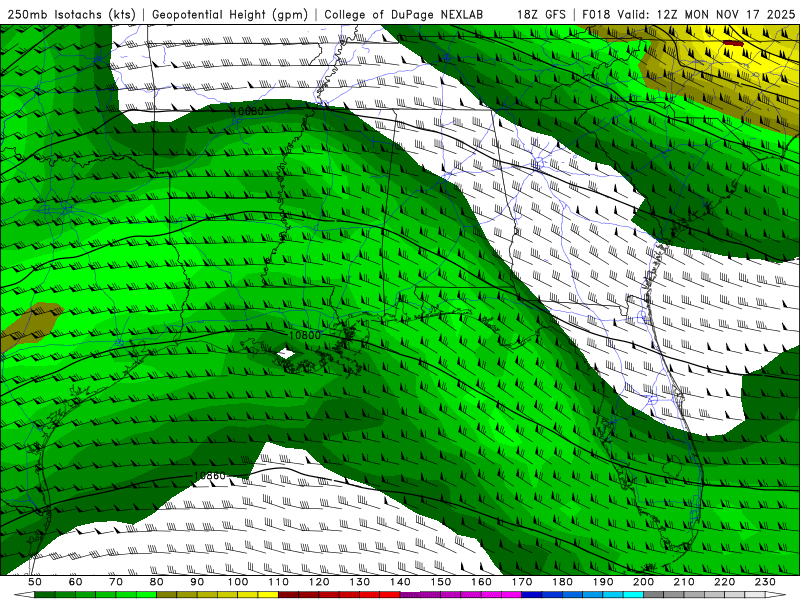
Task: Click the cyan swatch just left of 200
Action: (633, 595)
